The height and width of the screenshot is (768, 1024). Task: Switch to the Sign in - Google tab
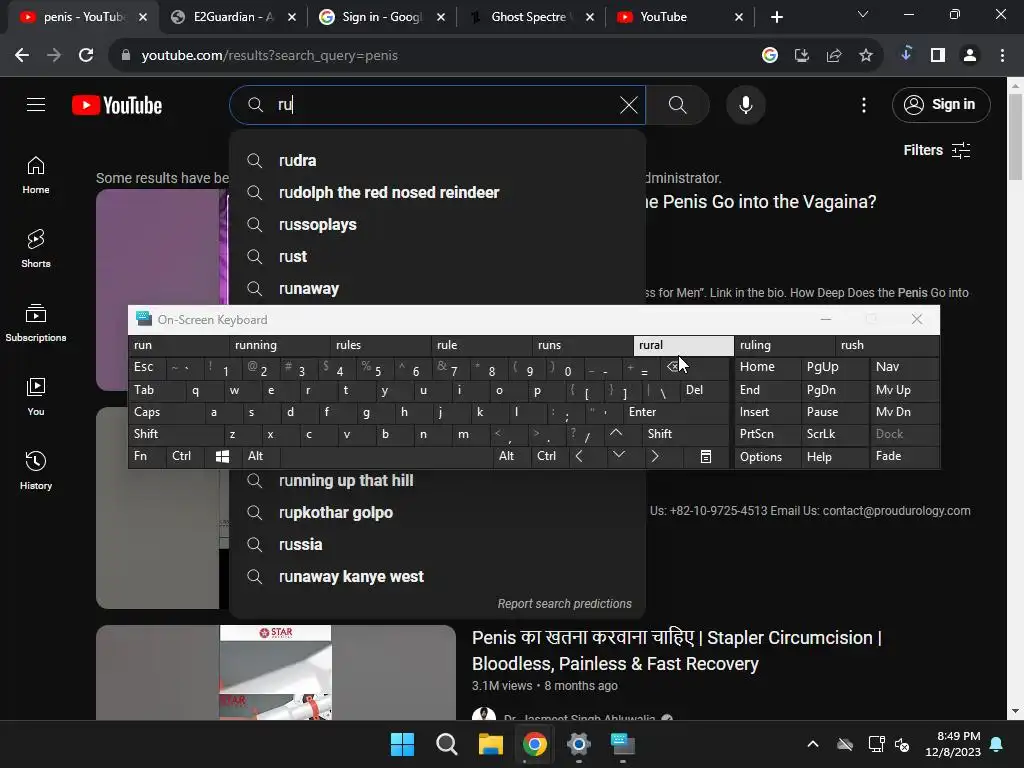tap(381, 17)
